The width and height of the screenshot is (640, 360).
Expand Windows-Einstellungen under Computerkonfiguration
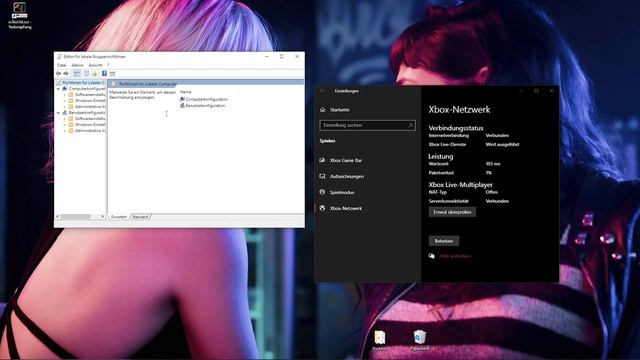coord(64,100)
